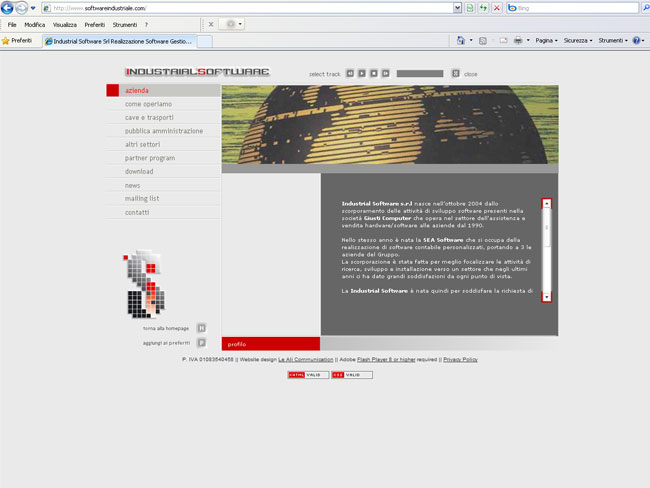Click the play track button
This screenshot has width=650, height=488.
pyautogui.click(x=362, y=73)
